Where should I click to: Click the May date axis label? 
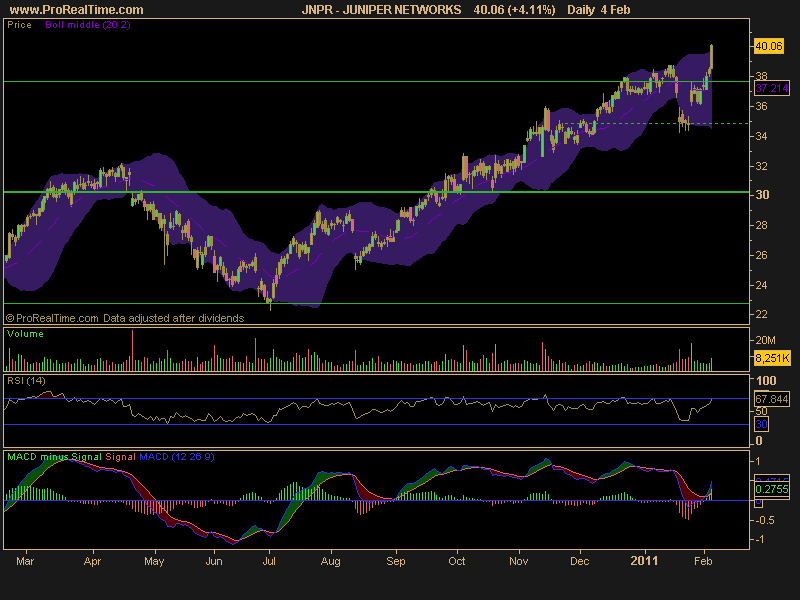154,561
